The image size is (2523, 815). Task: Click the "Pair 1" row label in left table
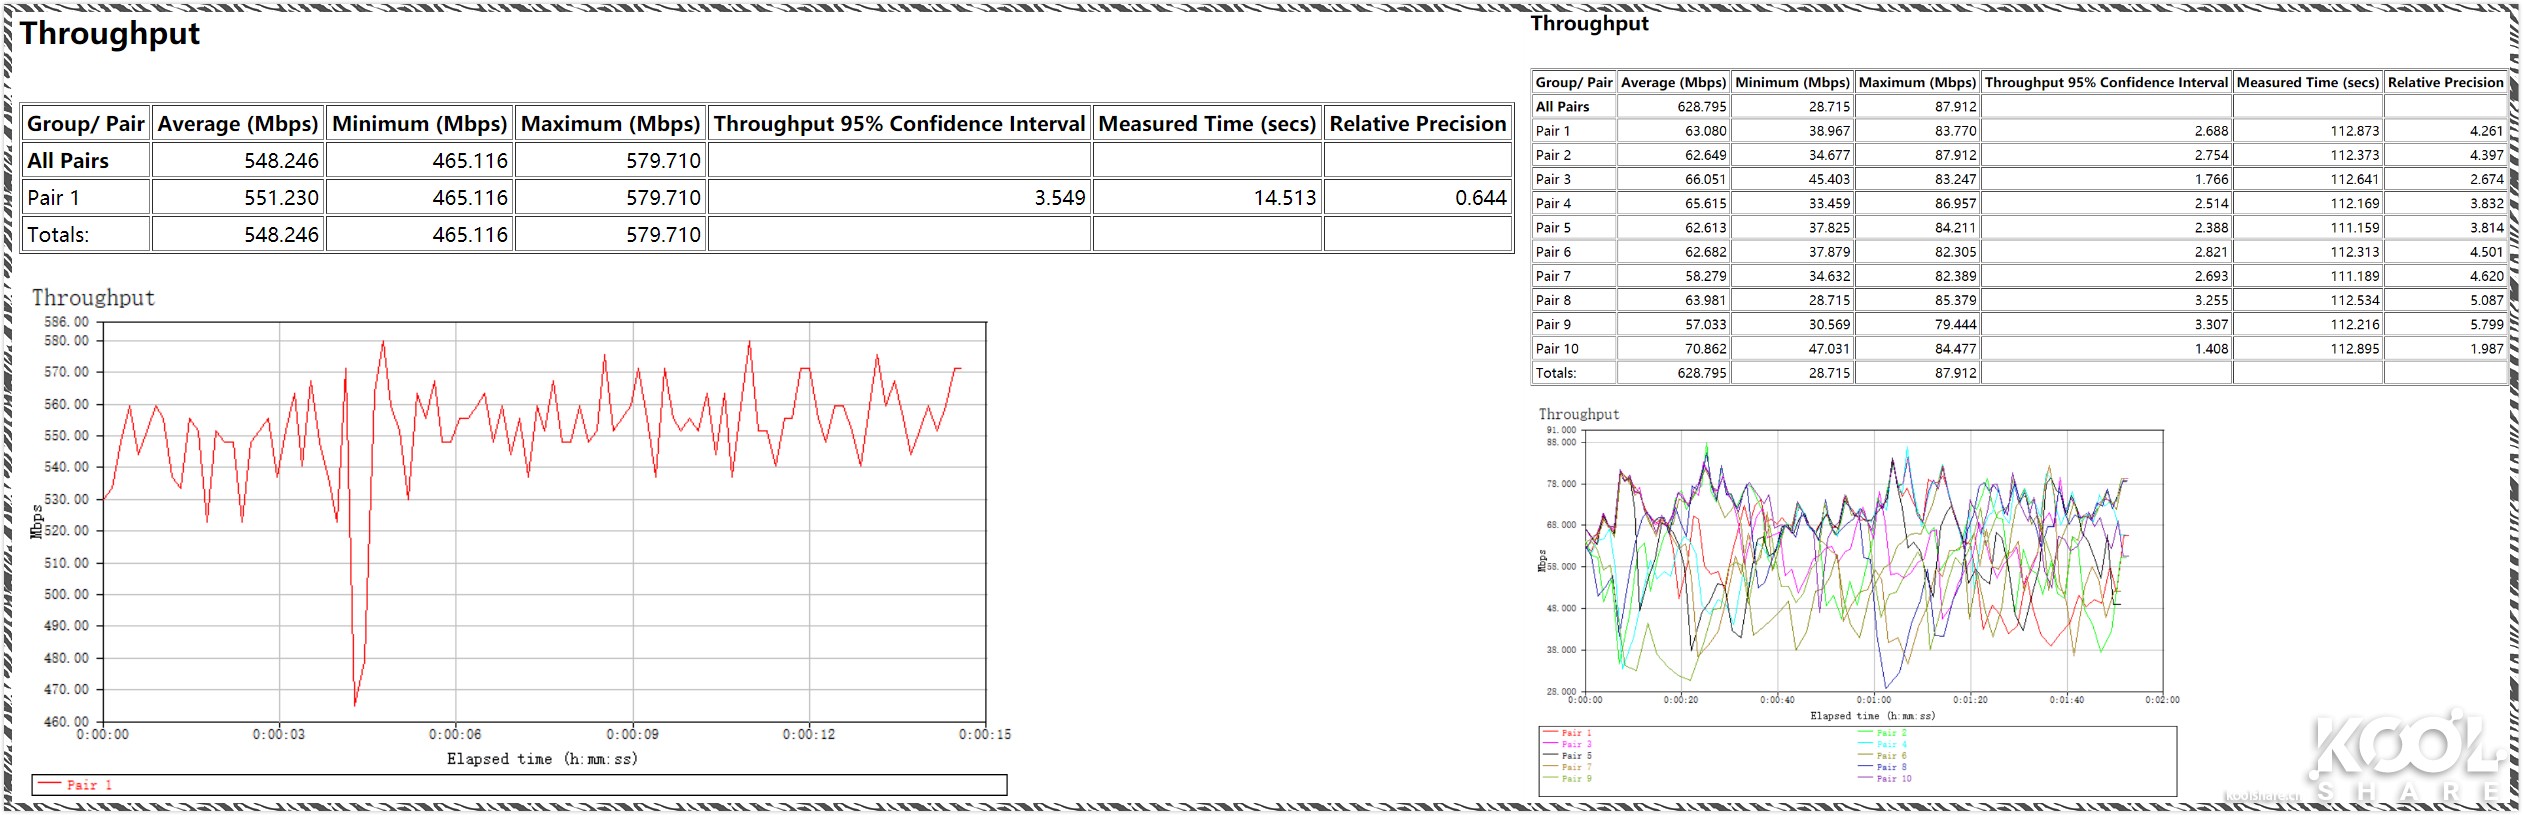coord(53,198)
